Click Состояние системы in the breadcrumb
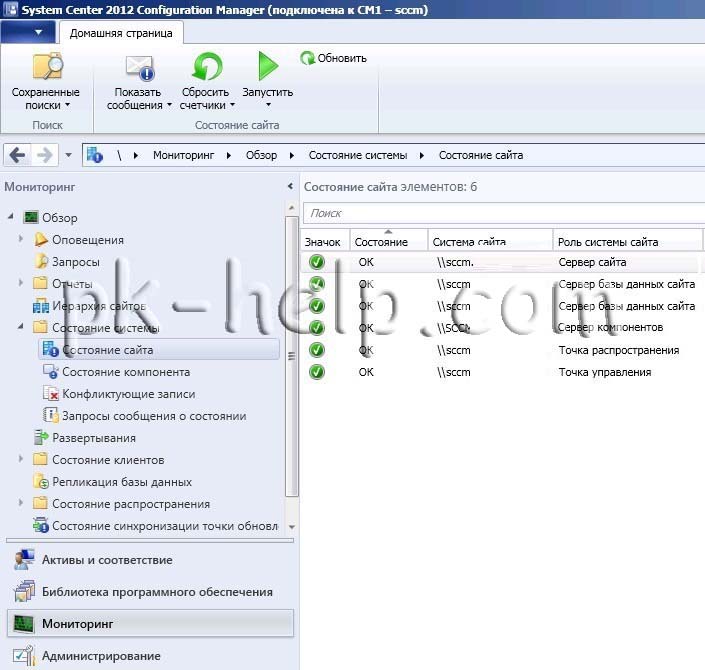The height and width of the screenshot is (670, 705). coord(358,155)
